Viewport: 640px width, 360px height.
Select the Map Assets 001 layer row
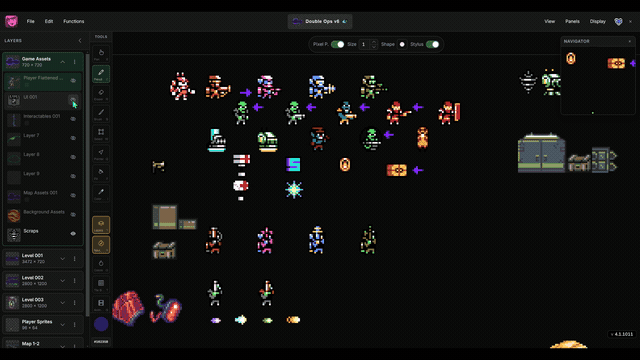click(43, 196)
